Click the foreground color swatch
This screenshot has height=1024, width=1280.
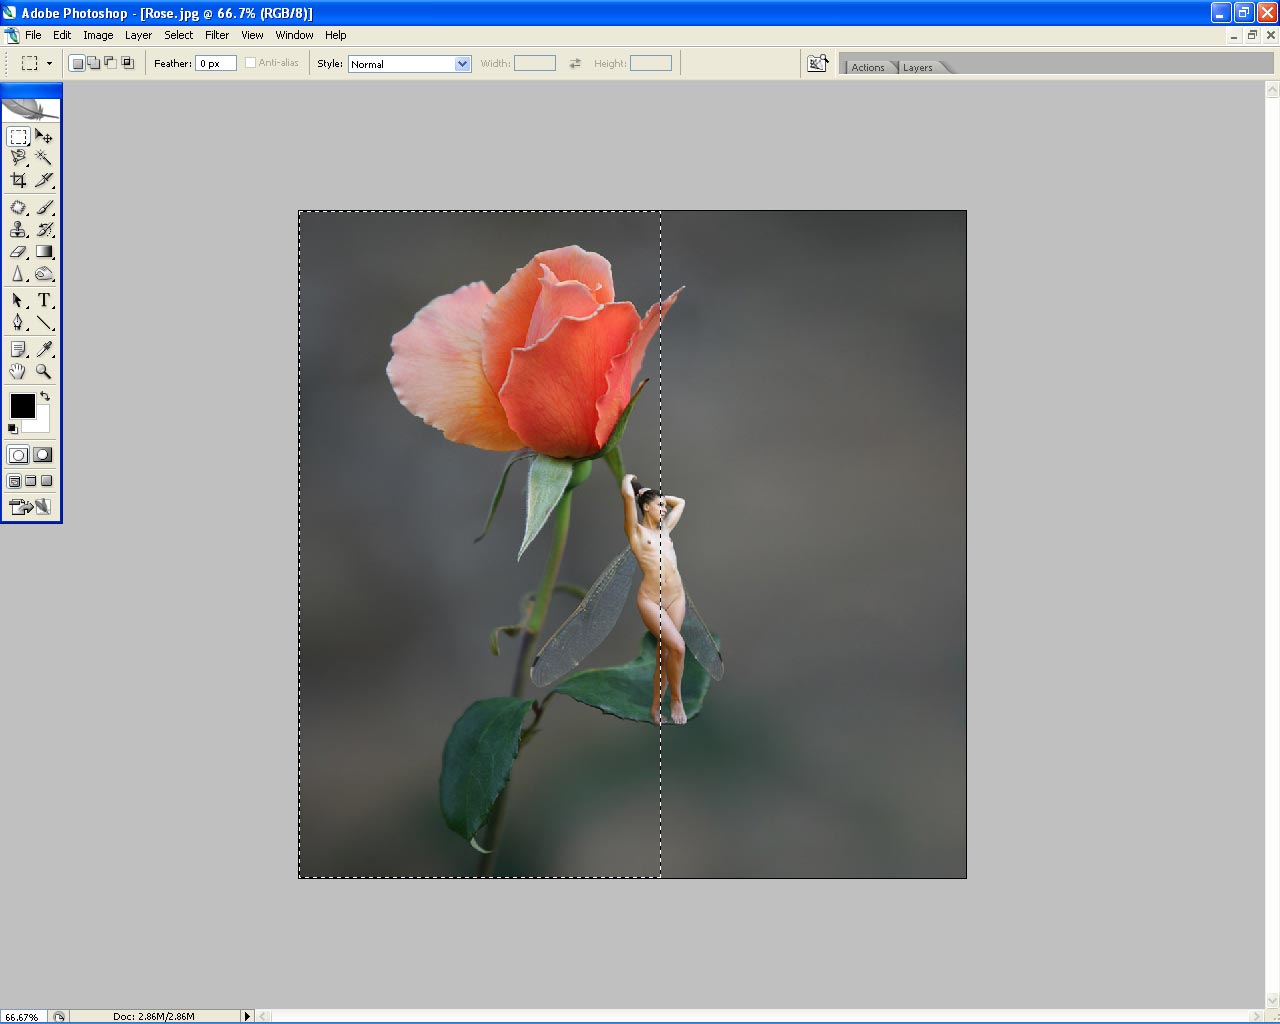pos(22,405)
